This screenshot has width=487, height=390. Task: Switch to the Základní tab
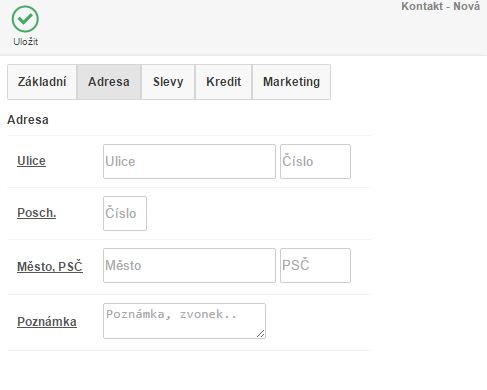pyautogui.click(x=42, y=82)
